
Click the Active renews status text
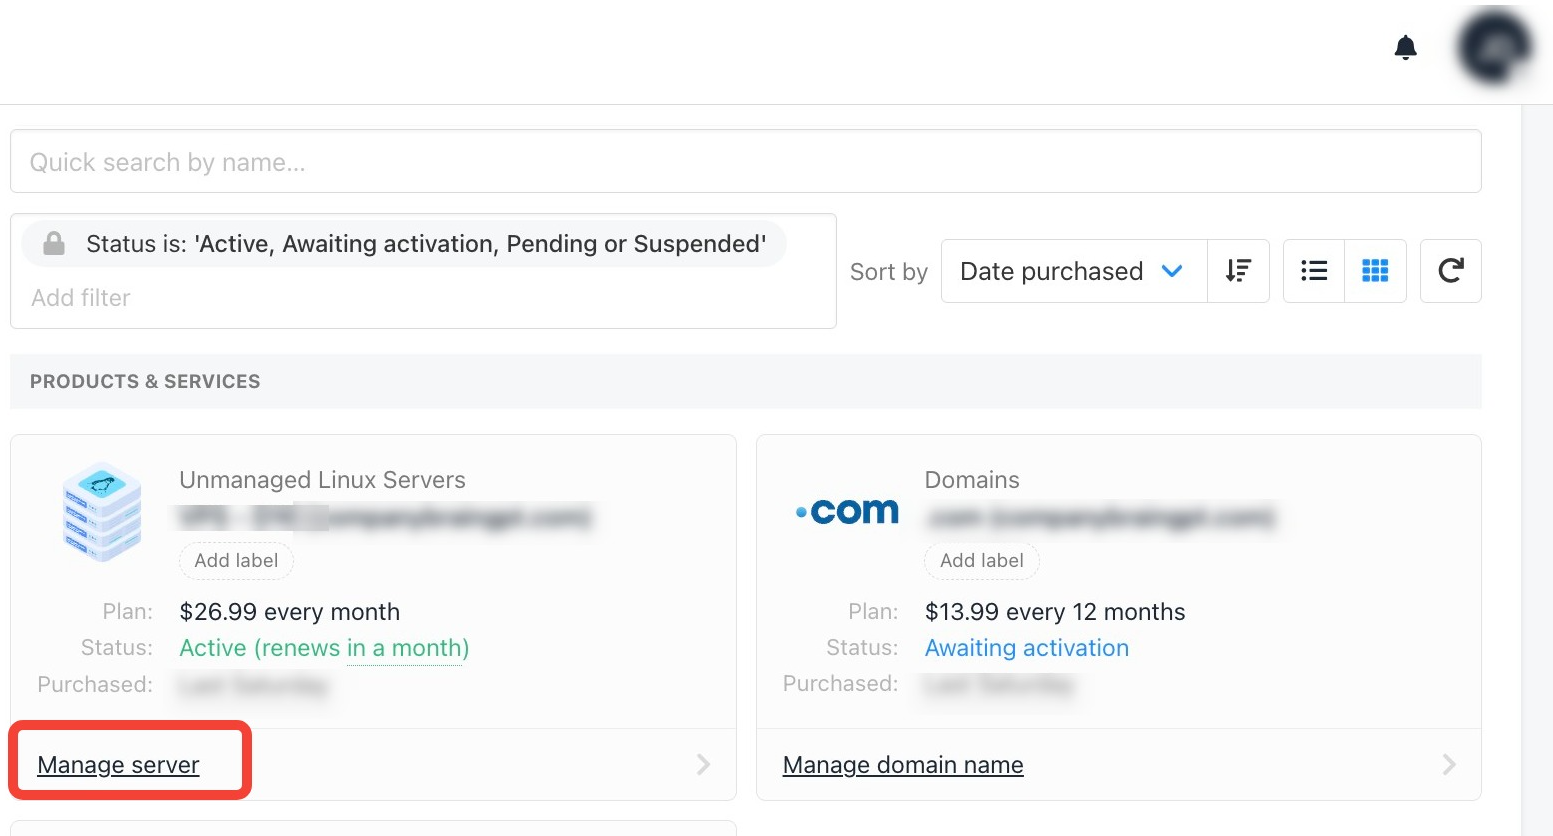tap(324, 648)
